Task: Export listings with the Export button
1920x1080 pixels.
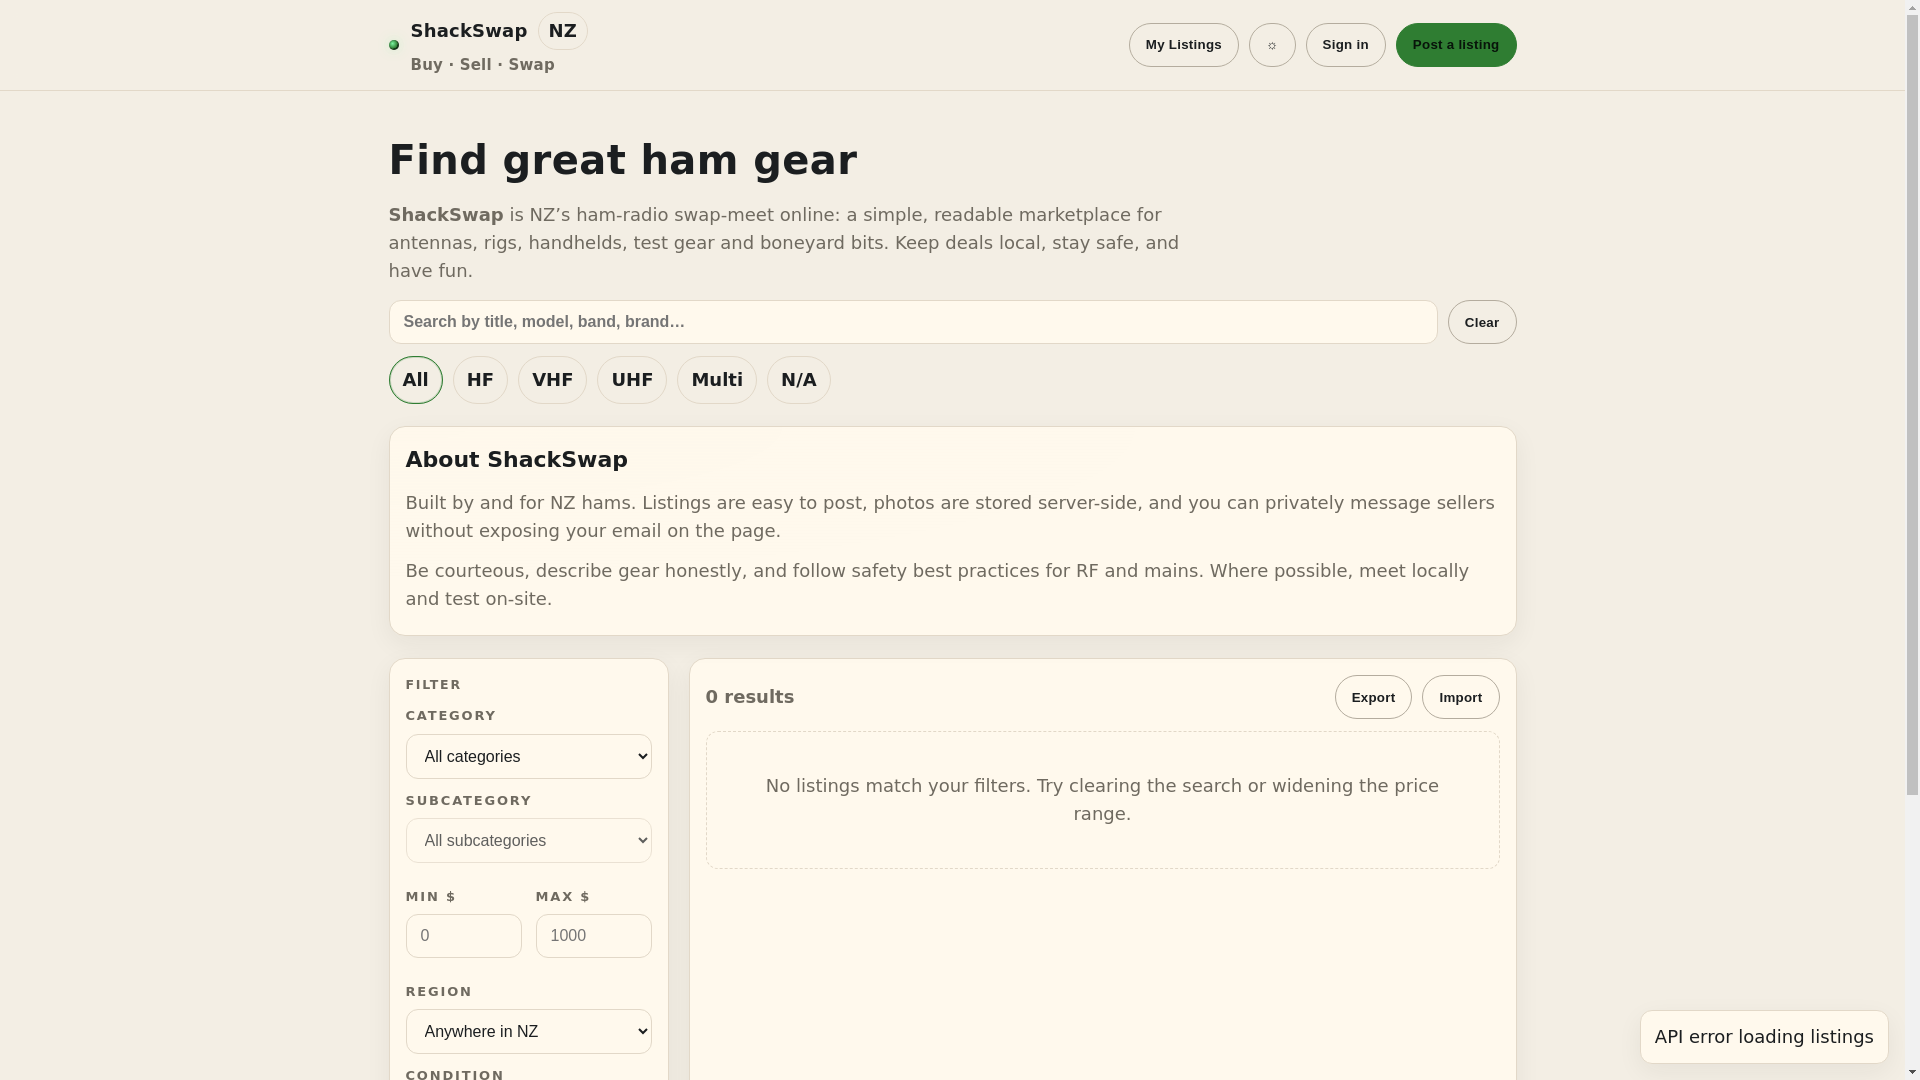Action: pos(1373,697)
